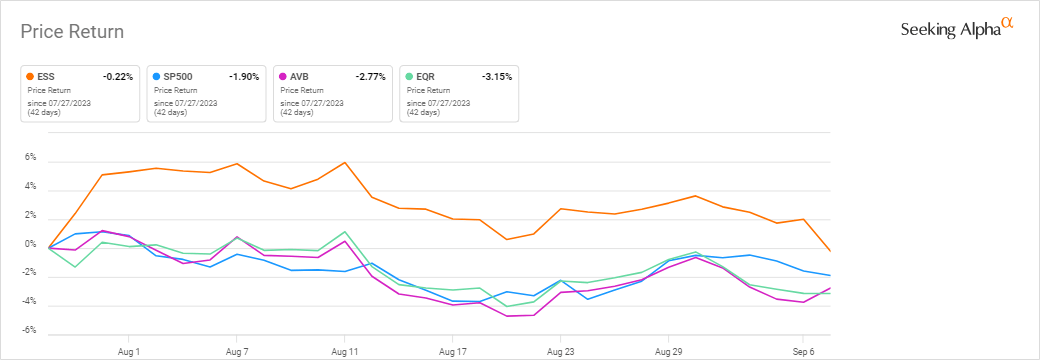Click the SP500 -1.90% return value
This screenshot has width=1040, height=360.
(x=244, y=77)
